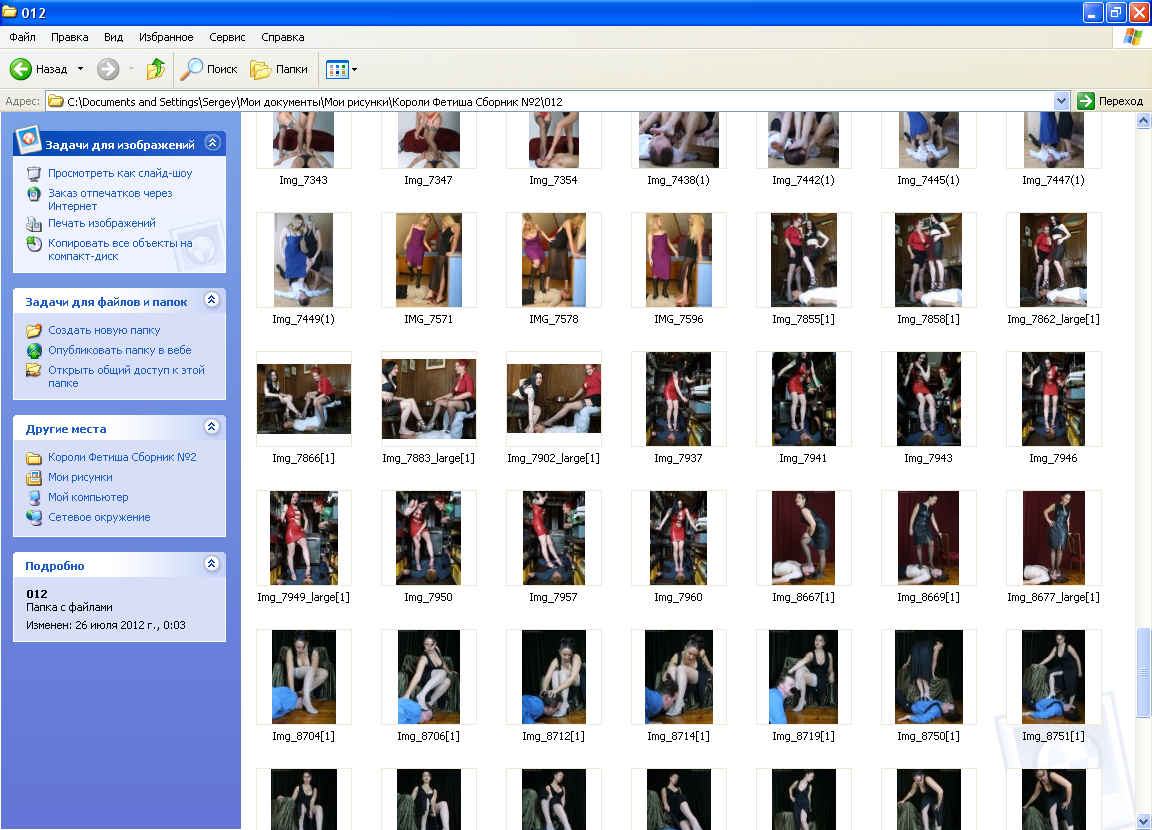
Task: Open Сетевое окружение link
Action: pos(99,517)
